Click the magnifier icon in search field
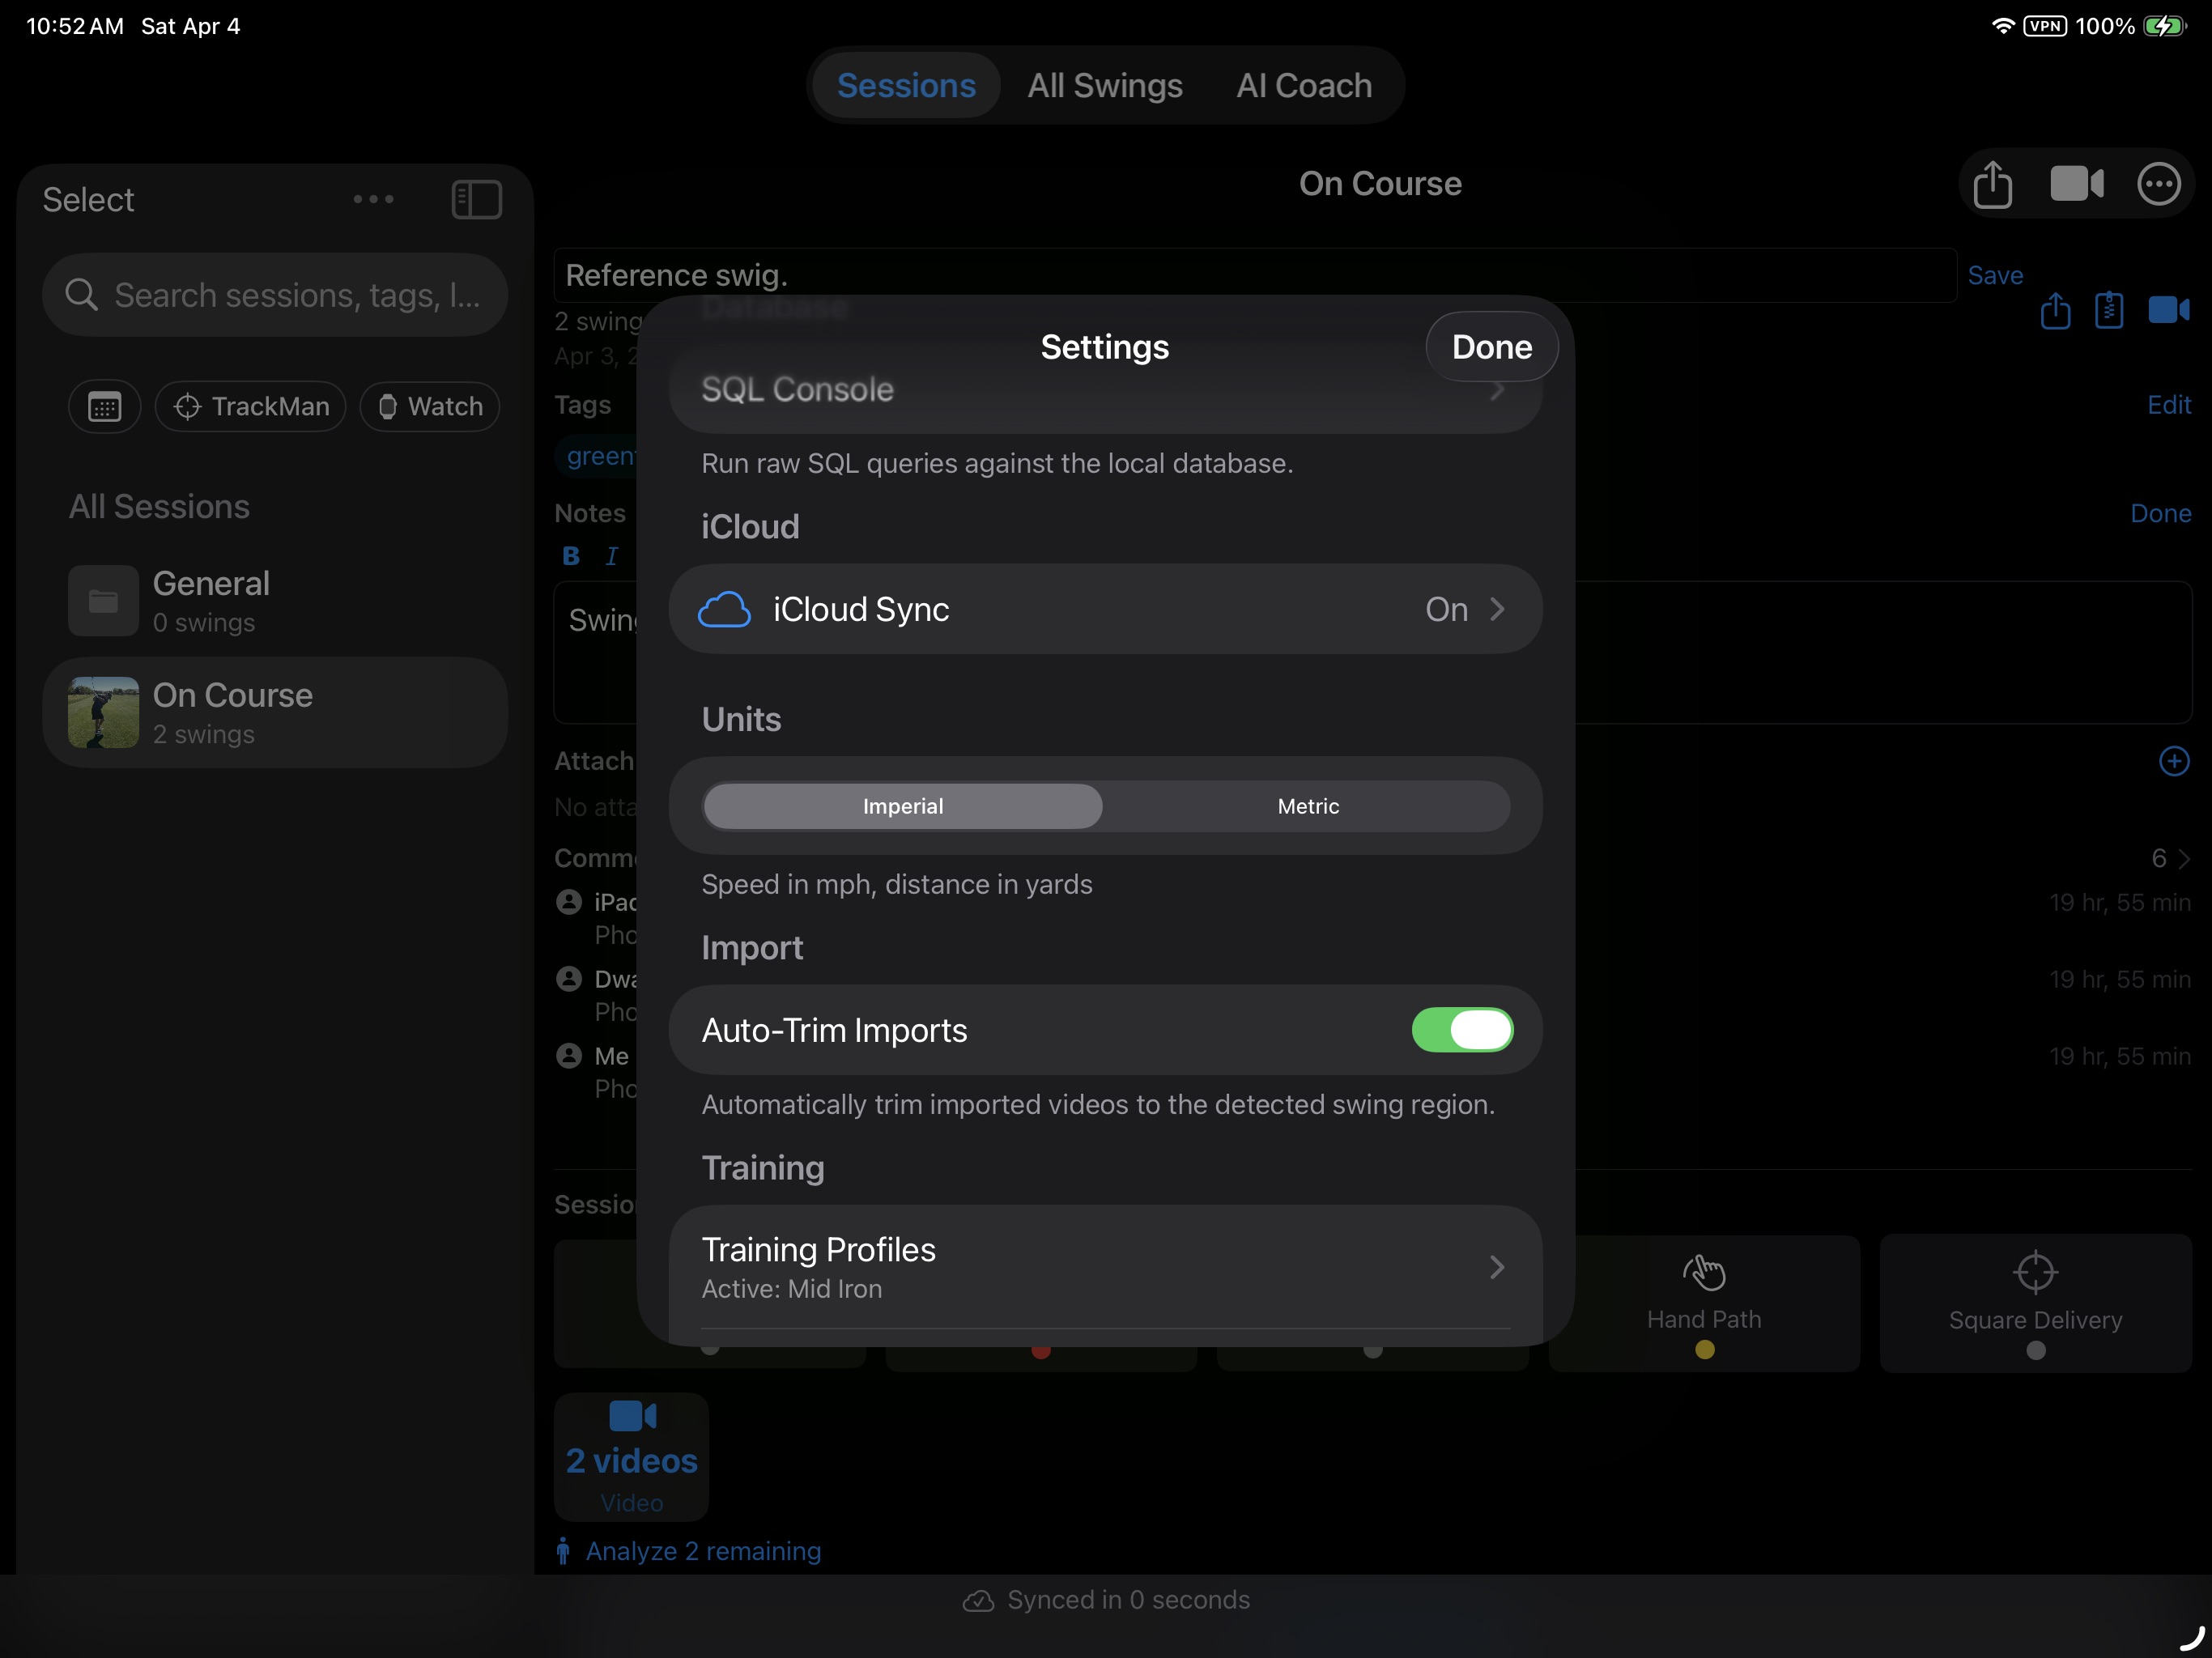This screenshot has height=1658, width=2212. (x=80, y=295)
